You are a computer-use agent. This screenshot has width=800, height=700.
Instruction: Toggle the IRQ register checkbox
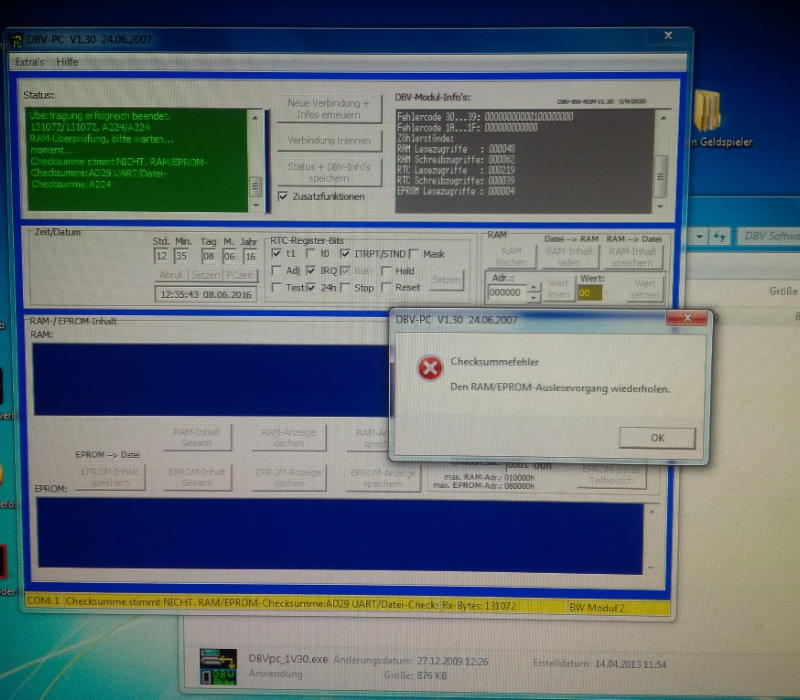[x=312, y=271]
